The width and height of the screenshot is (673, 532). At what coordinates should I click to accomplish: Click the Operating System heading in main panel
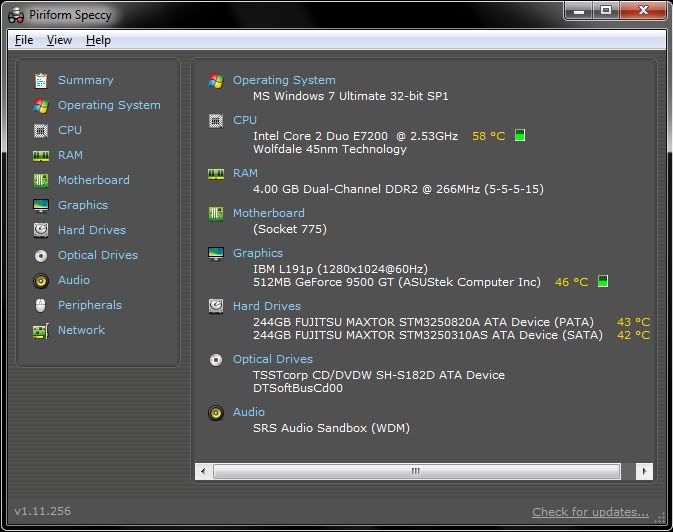coord(284,80)
